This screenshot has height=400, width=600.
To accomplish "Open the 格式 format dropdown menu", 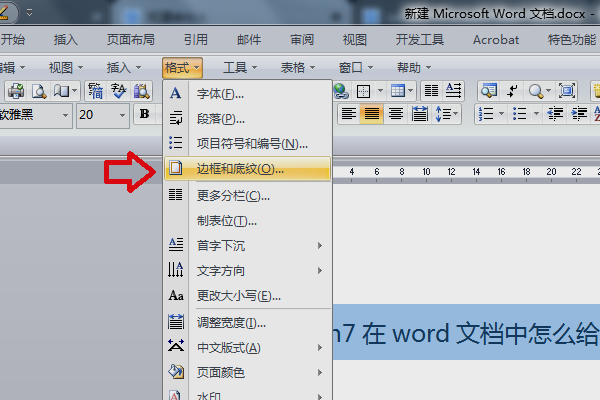I will (x=182, y=68).
